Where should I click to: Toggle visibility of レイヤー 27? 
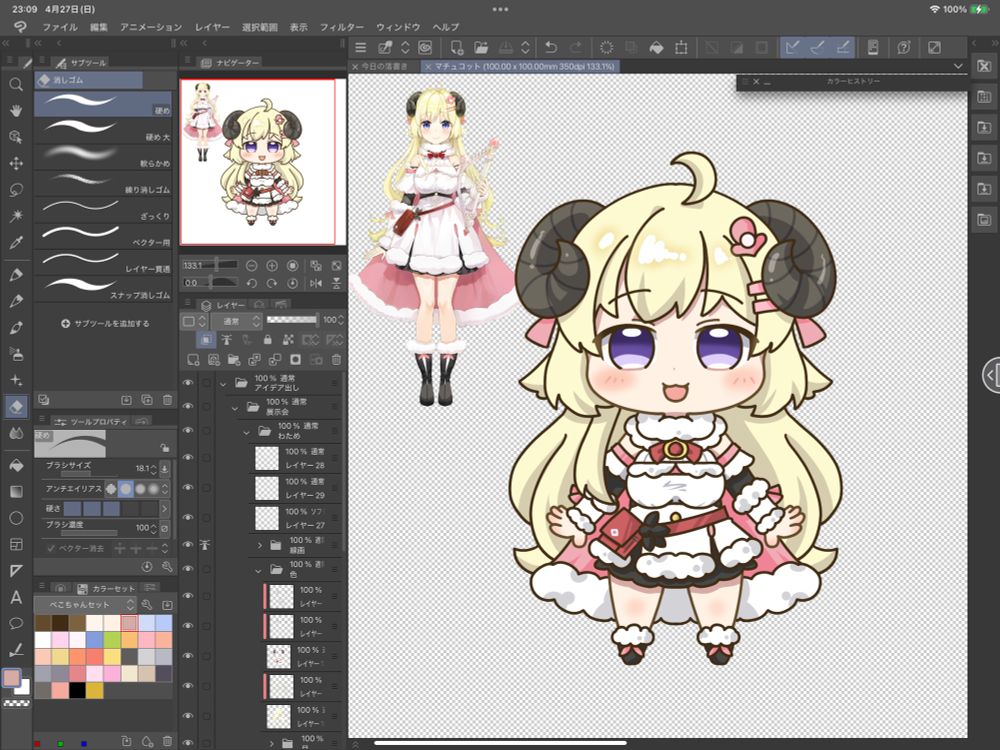[x=188, y=517]
